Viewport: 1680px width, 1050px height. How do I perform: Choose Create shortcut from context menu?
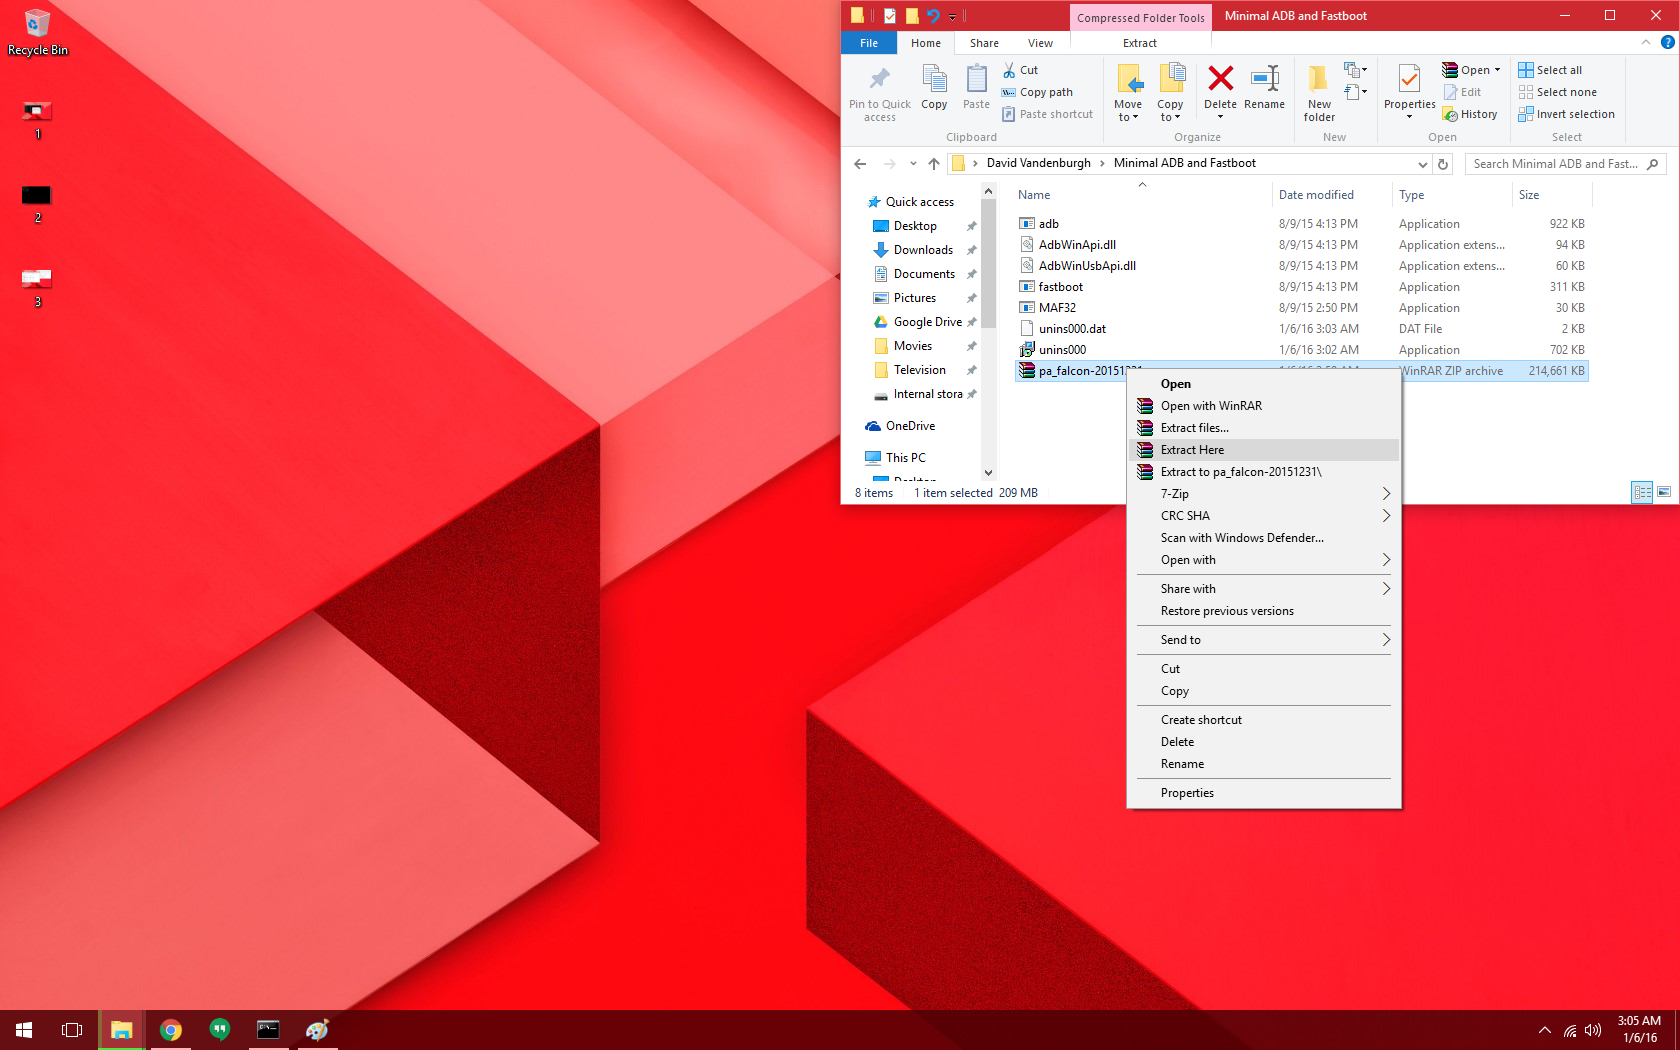pos(1264,720)
